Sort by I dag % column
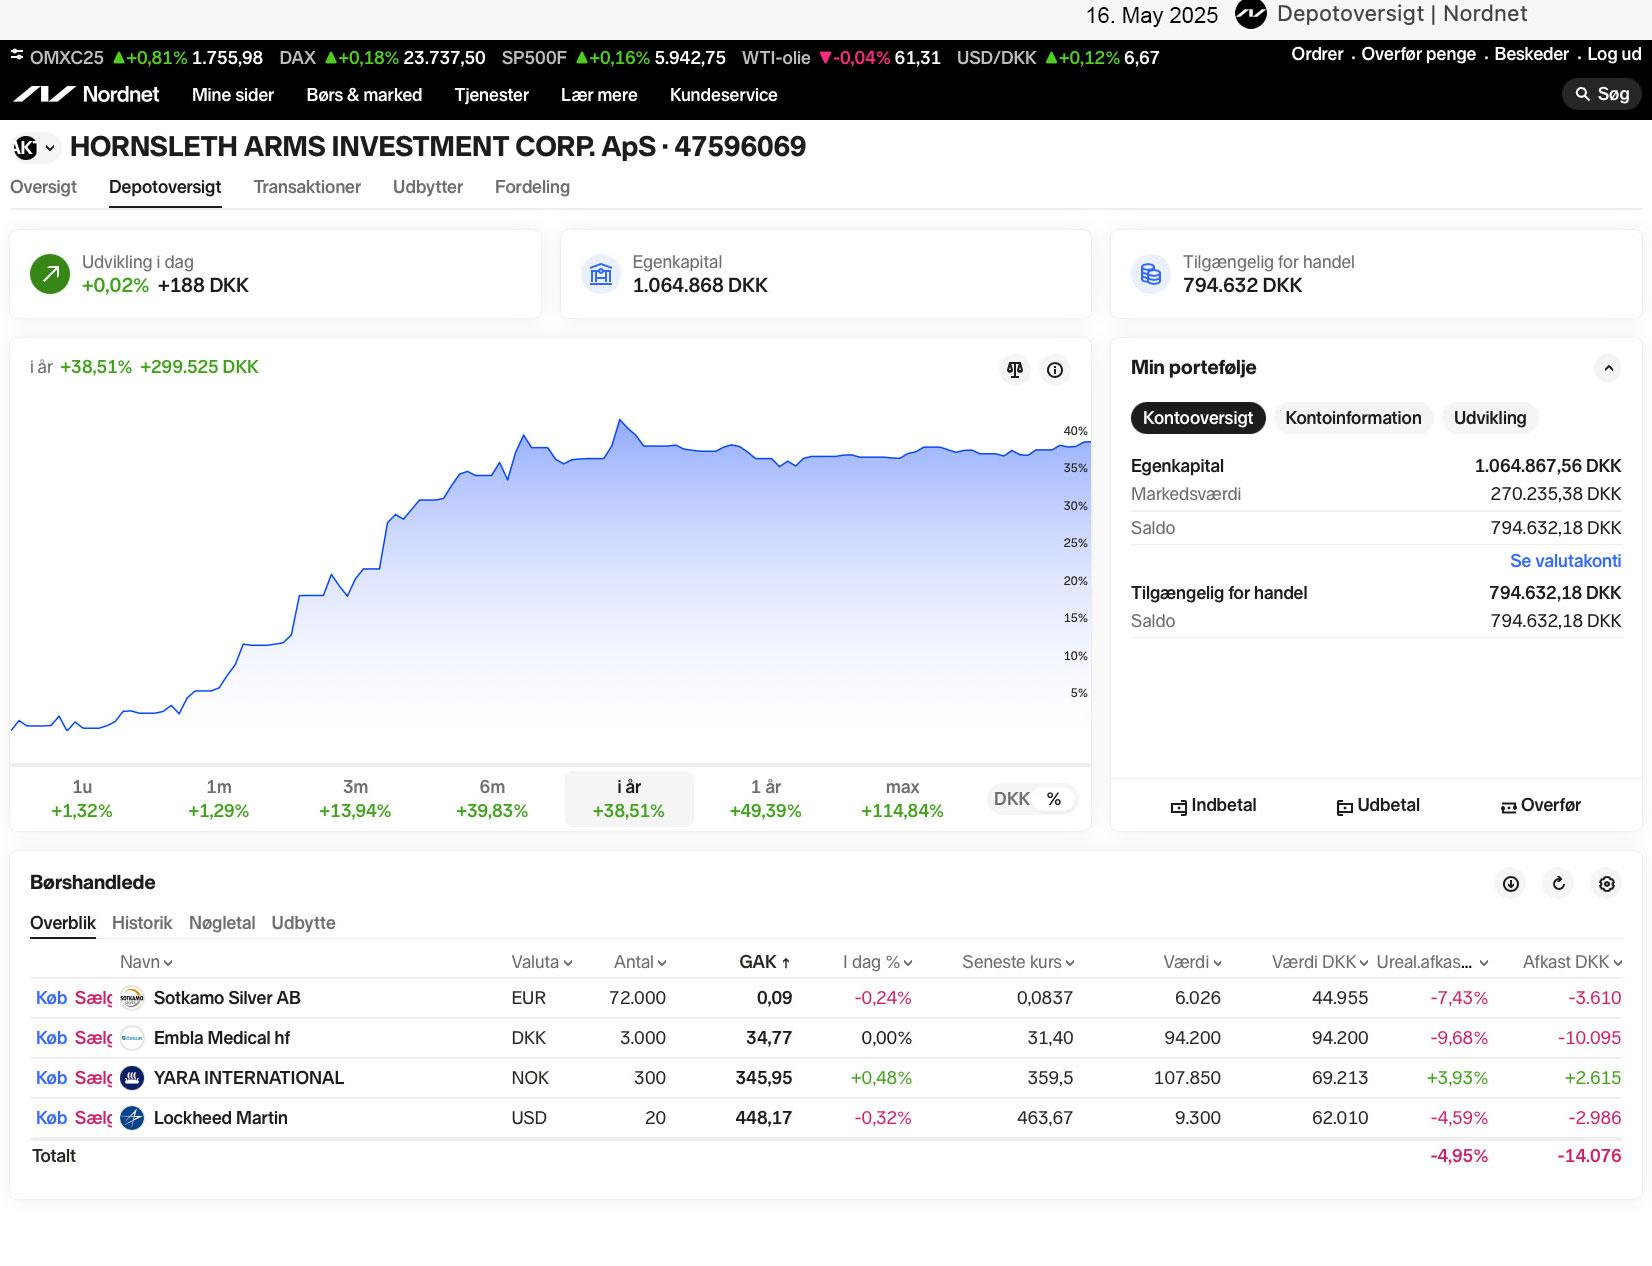The height and width of the screenshot is (1266, 1652). (x=877, y=962)
